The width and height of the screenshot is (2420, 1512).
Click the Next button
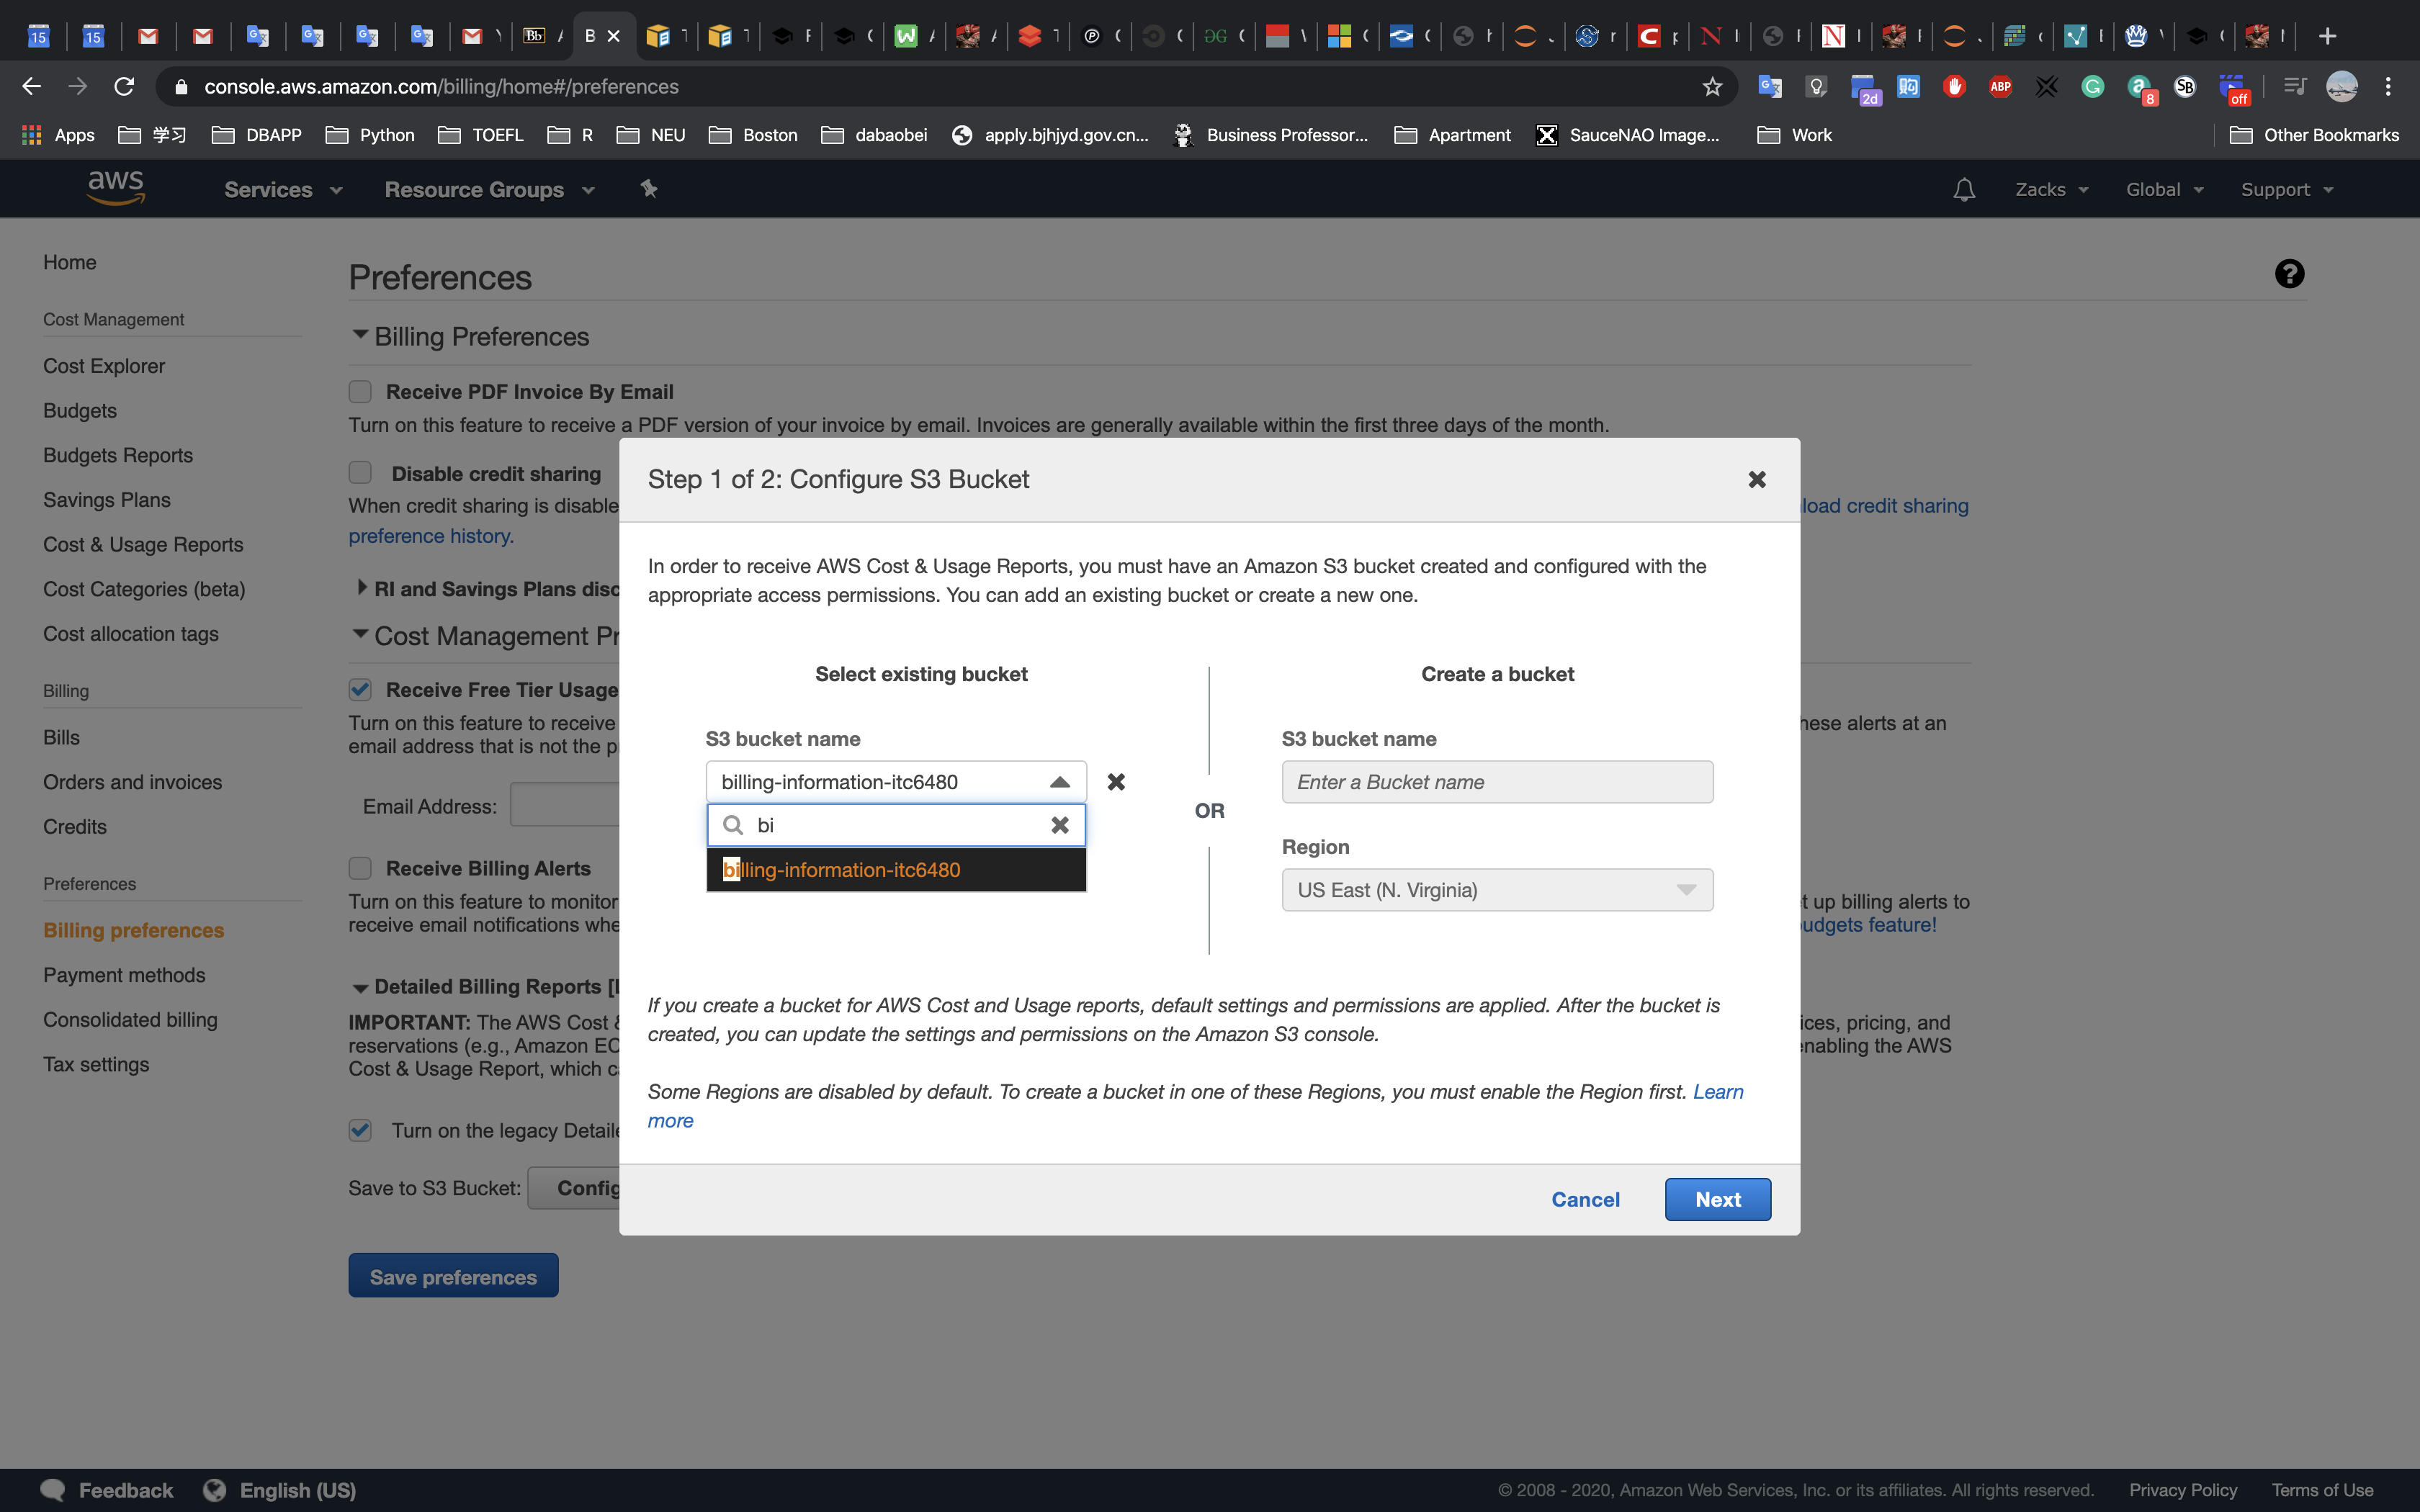coord(1717,1199)
